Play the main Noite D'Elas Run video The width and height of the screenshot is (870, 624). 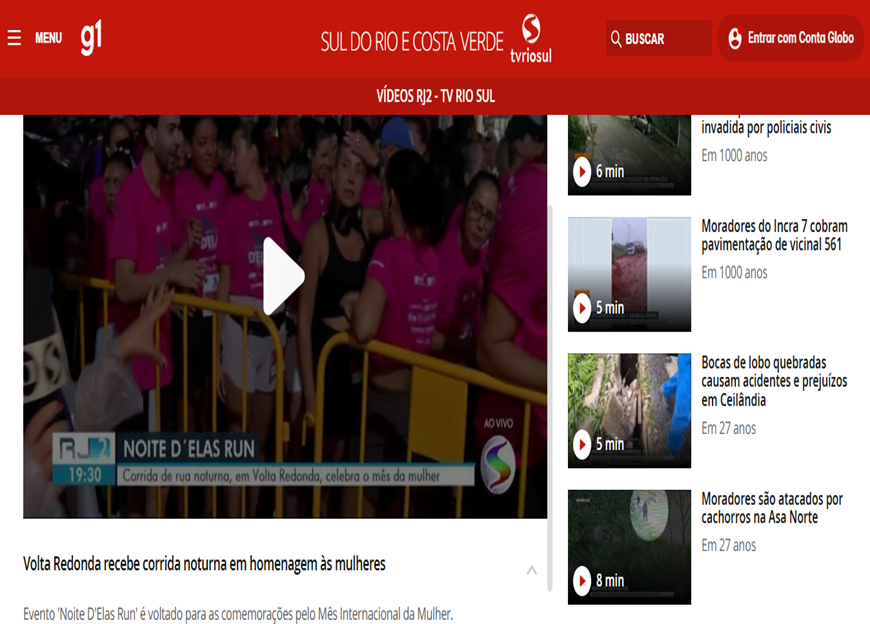(284, 276)
